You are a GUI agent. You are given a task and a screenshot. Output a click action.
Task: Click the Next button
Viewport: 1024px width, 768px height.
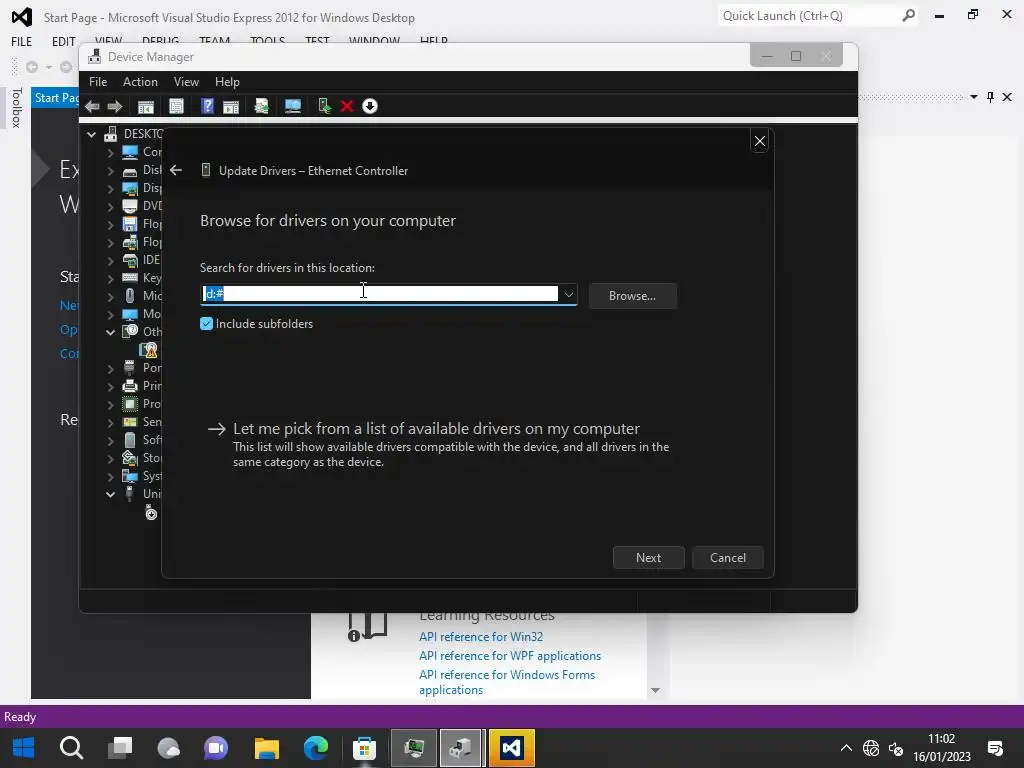[648, 558]
